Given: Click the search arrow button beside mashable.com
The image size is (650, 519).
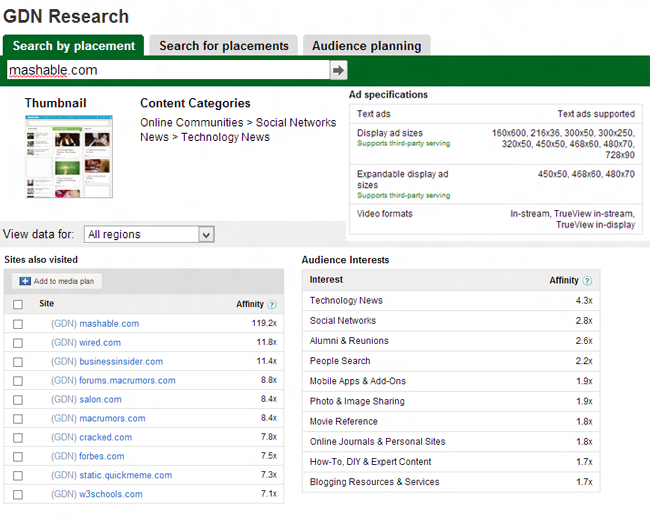Looking at the screenshot, I should 338,70.
